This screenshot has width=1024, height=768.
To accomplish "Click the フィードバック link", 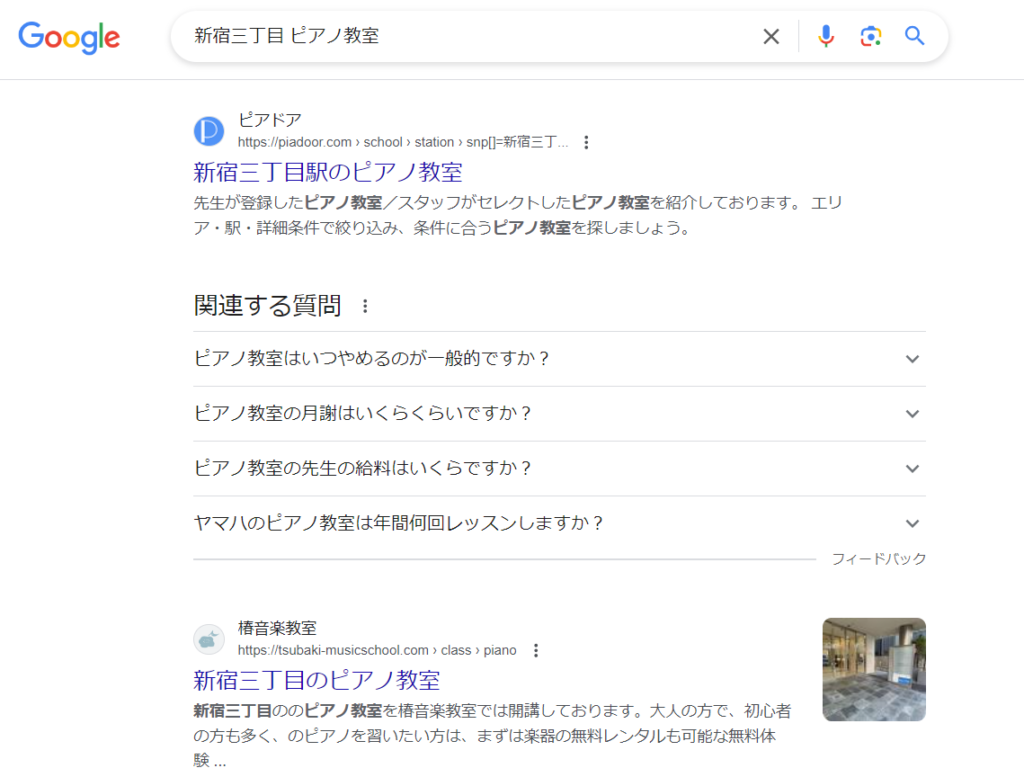I will click(878, 559).
